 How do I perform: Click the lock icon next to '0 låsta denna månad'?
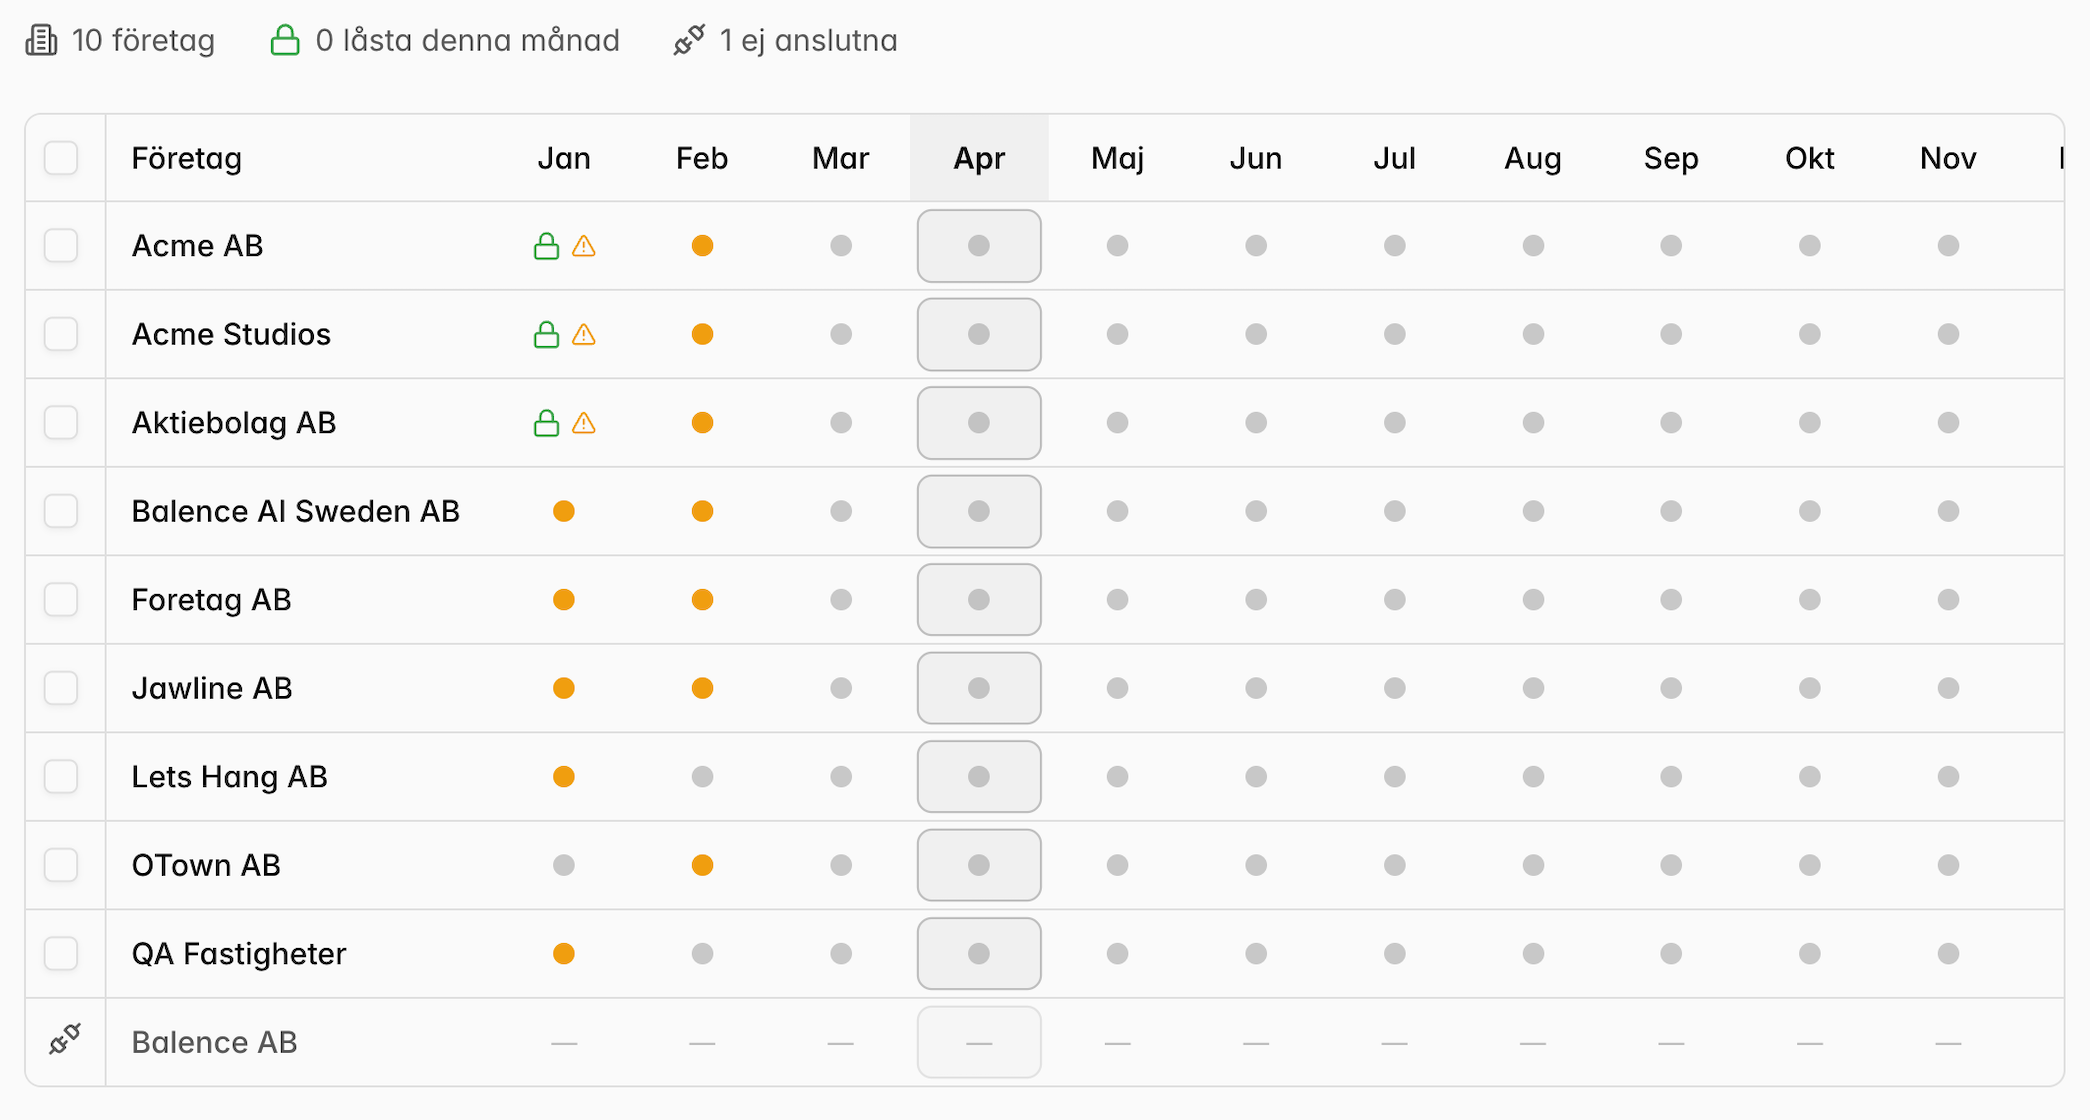(x=285, y=40)
